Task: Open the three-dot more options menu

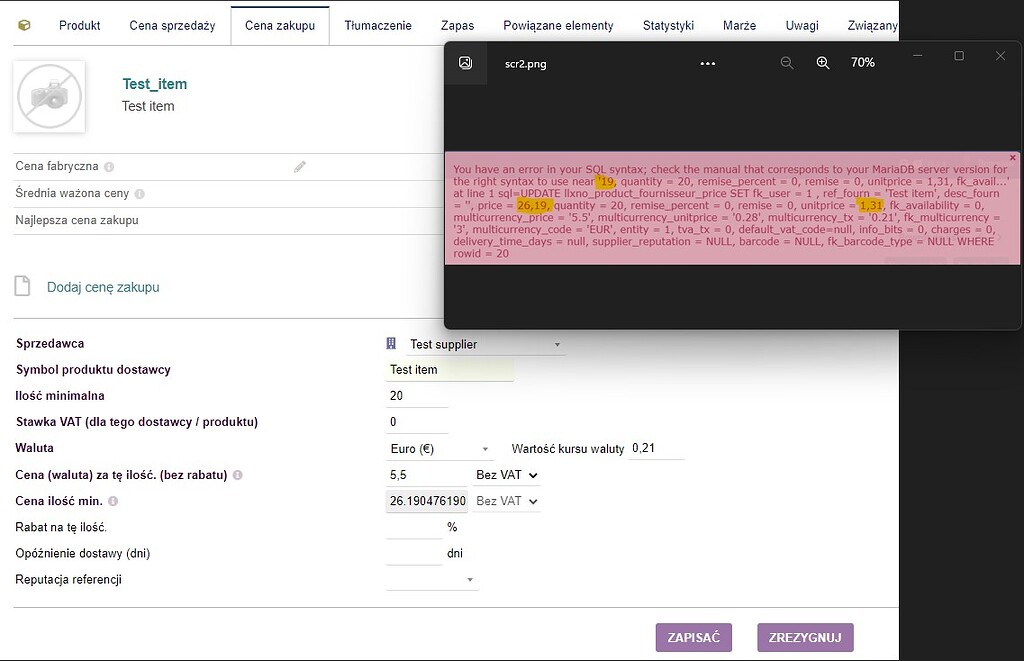Action: pyautogui.click(x=708, y=63)
